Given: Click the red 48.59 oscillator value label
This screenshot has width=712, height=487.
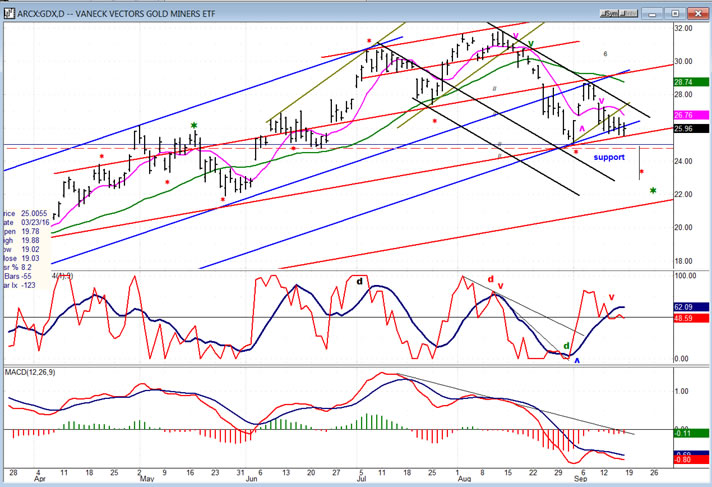Looking at the screenshot, I should [x=691, y=318].
